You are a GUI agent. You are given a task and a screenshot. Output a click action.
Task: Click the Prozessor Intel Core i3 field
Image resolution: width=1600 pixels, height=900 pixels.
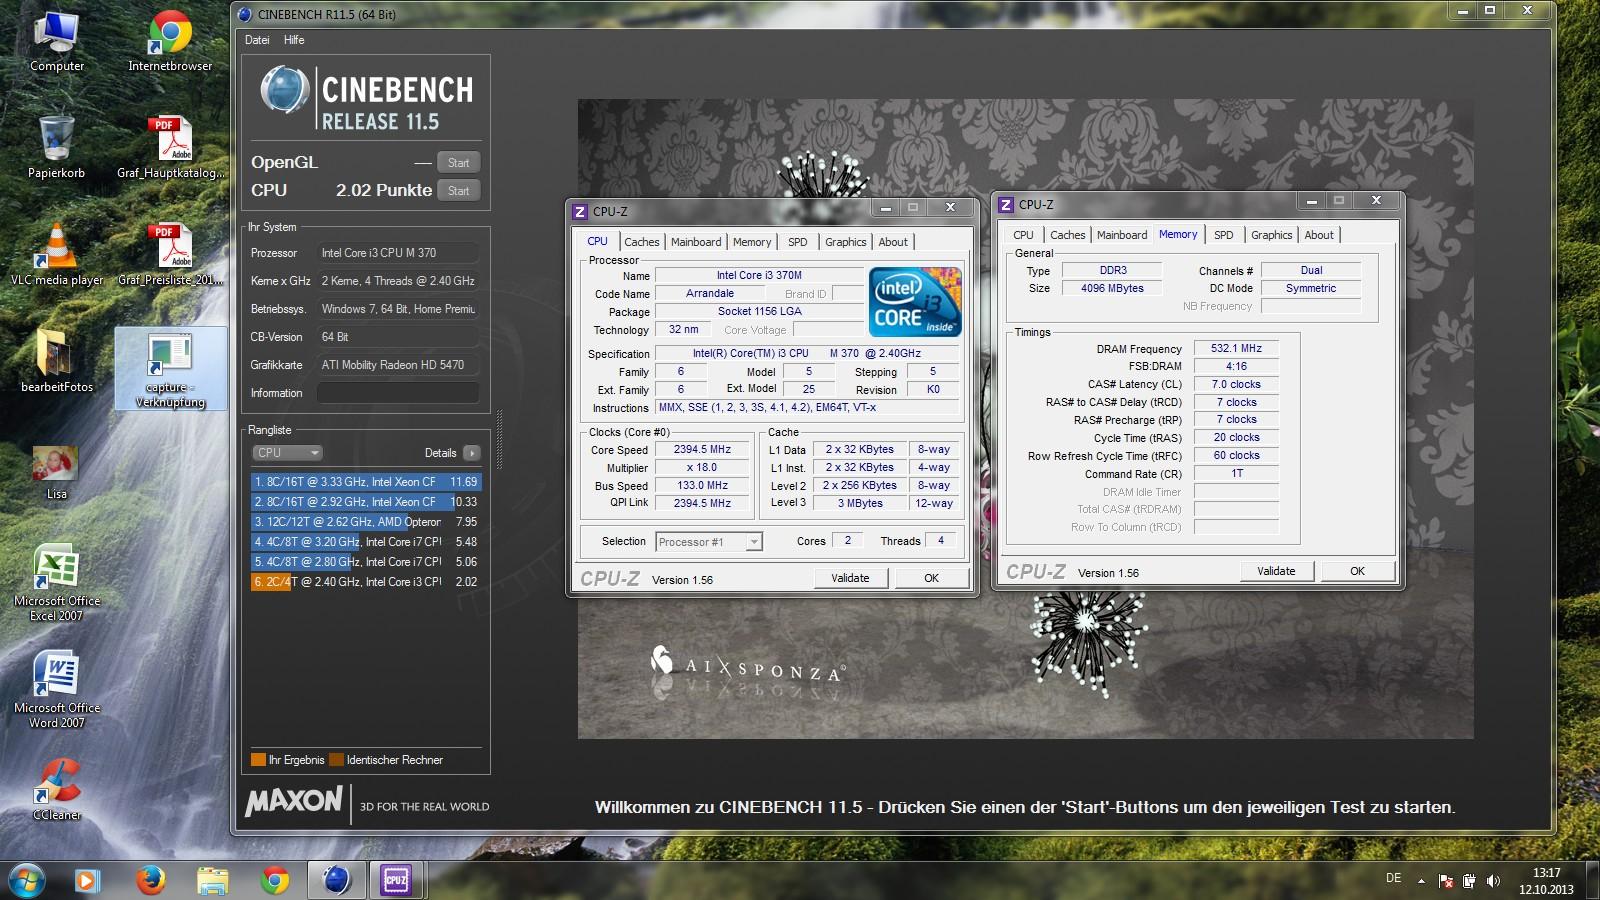click(398, 253)
